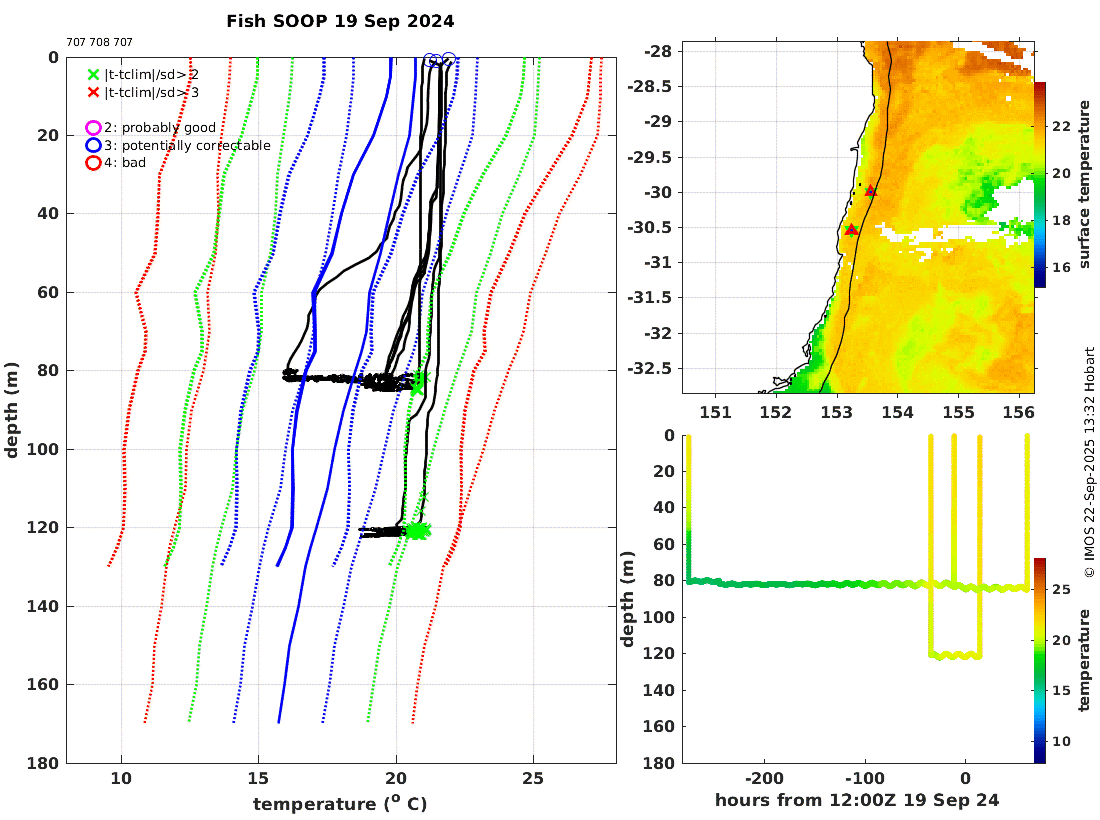Click the 'depth (m)' label of the profile plot

pyautogui.click(x=11, y=410)
